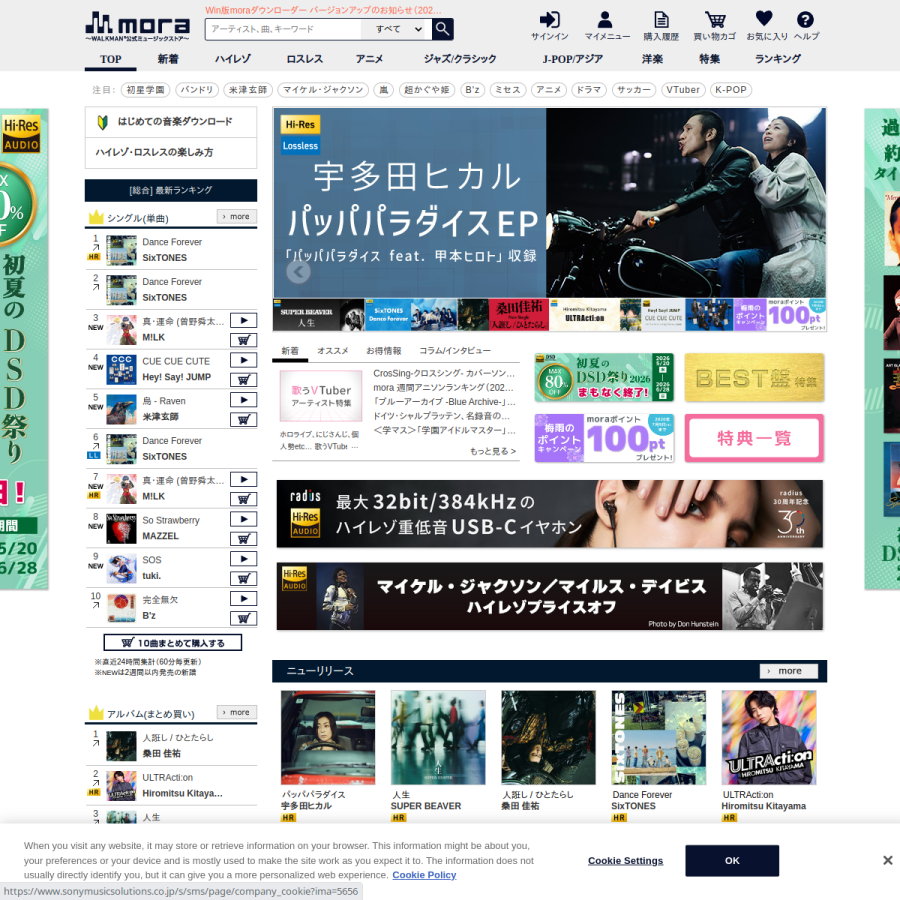Click マイケル・ジャクソン/マイルス・デイビス price-off banner
The height and width of the screenshot is (900, 900).
pos(549,596)
